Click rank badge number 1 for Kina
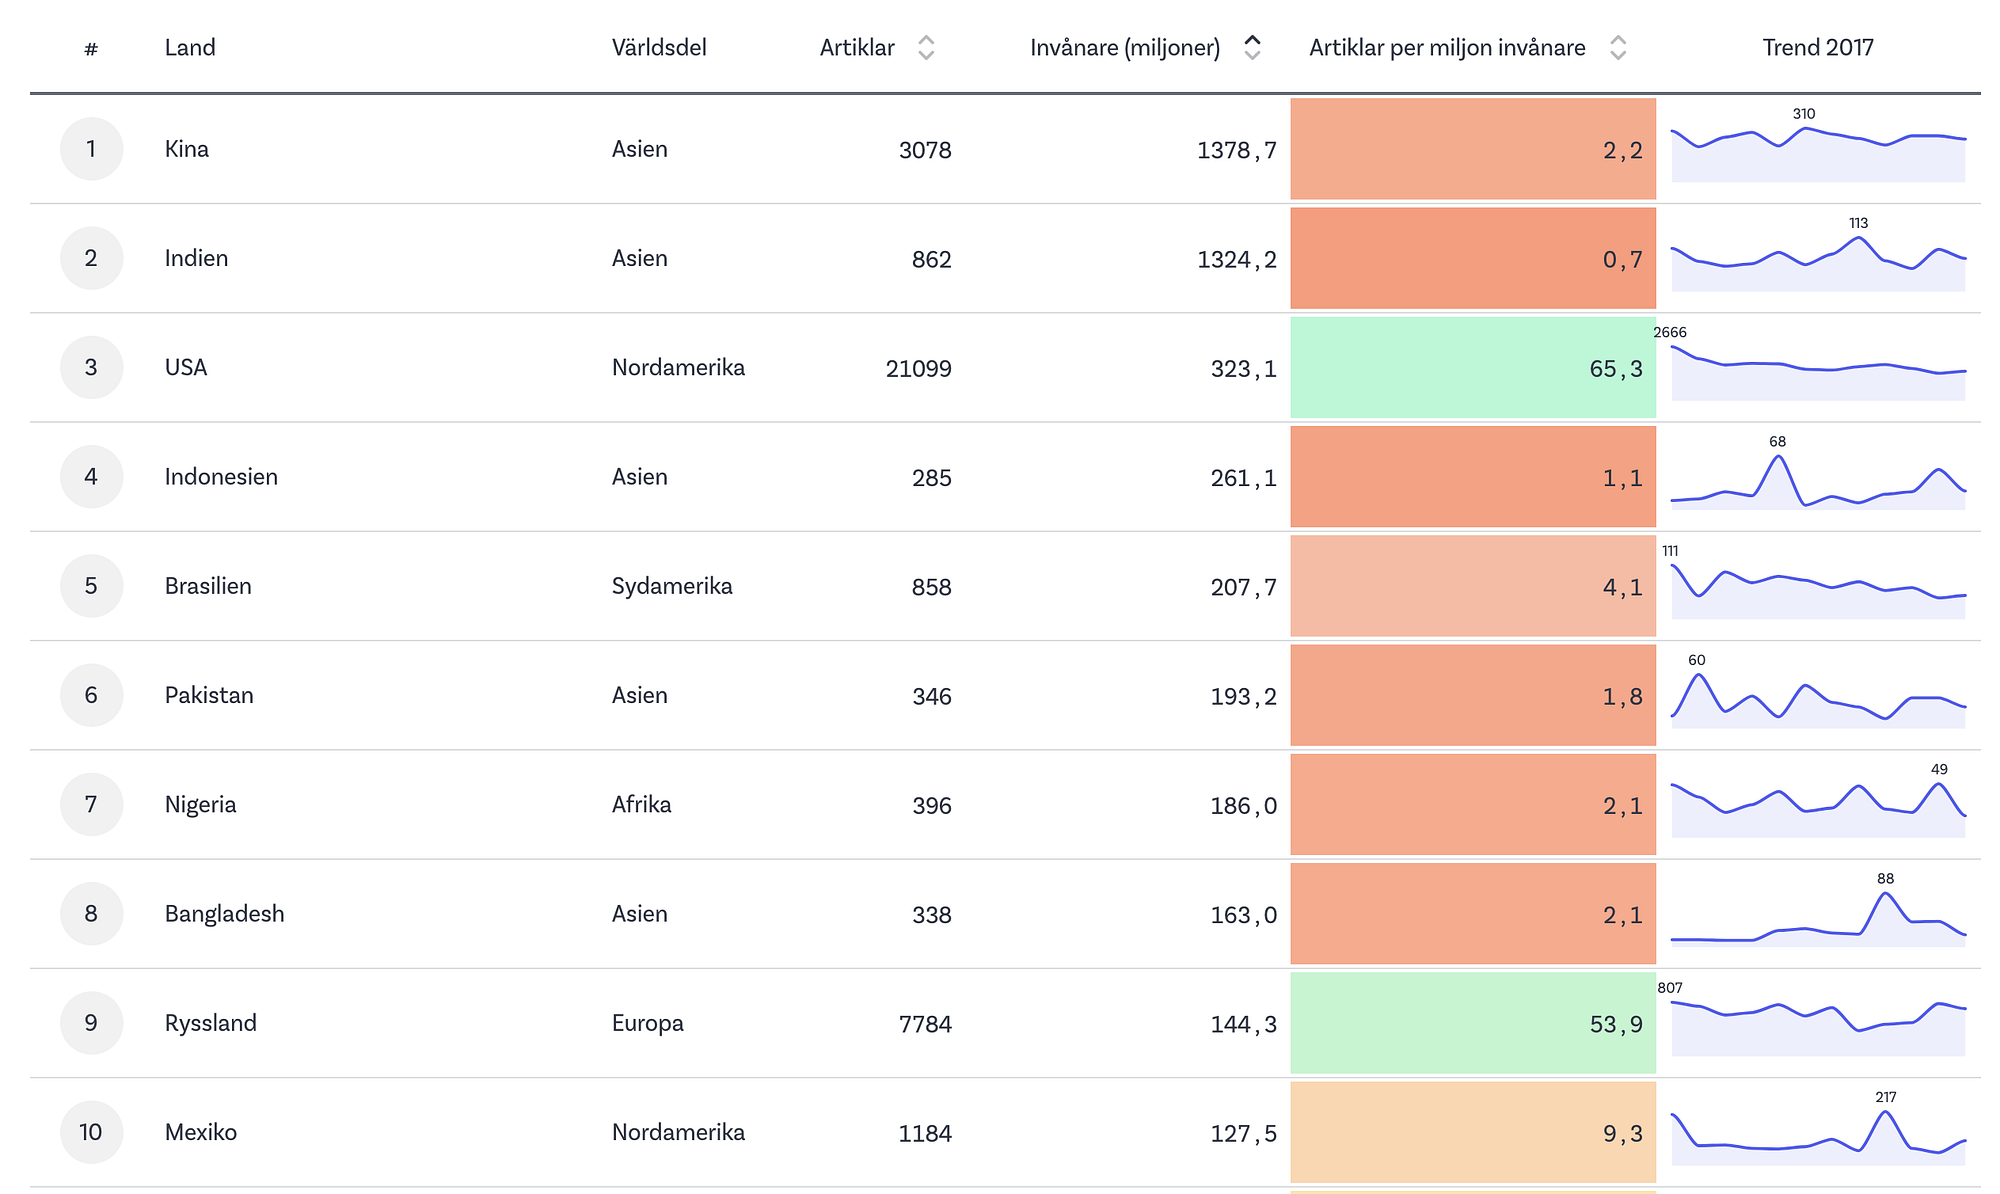Viewport: 2000px width, 1194px height. point(91,149)
